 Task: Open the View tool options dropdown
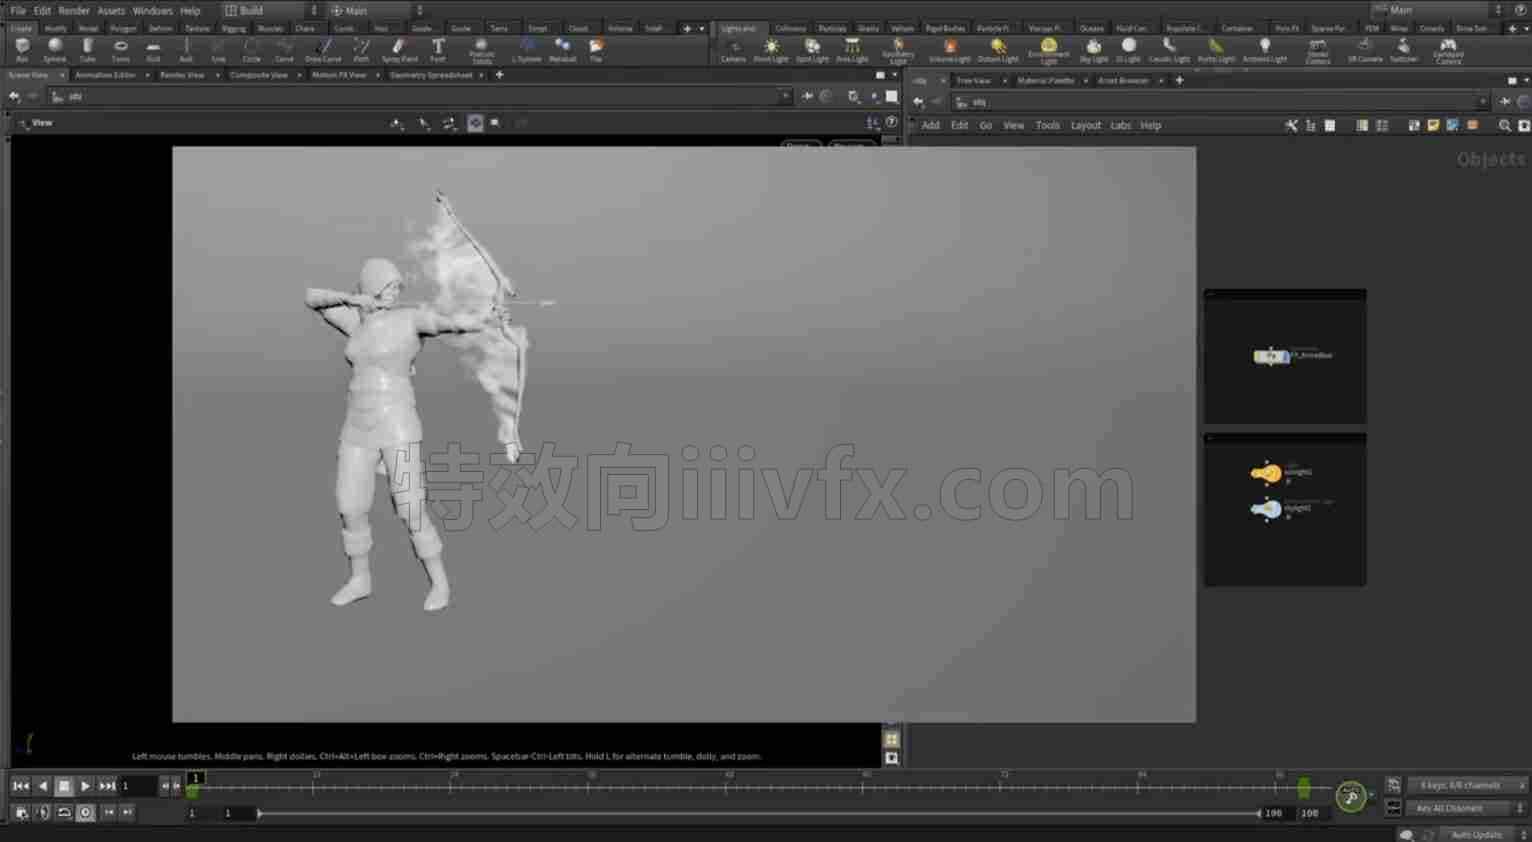pyautogui.click(x=36, y=123)
